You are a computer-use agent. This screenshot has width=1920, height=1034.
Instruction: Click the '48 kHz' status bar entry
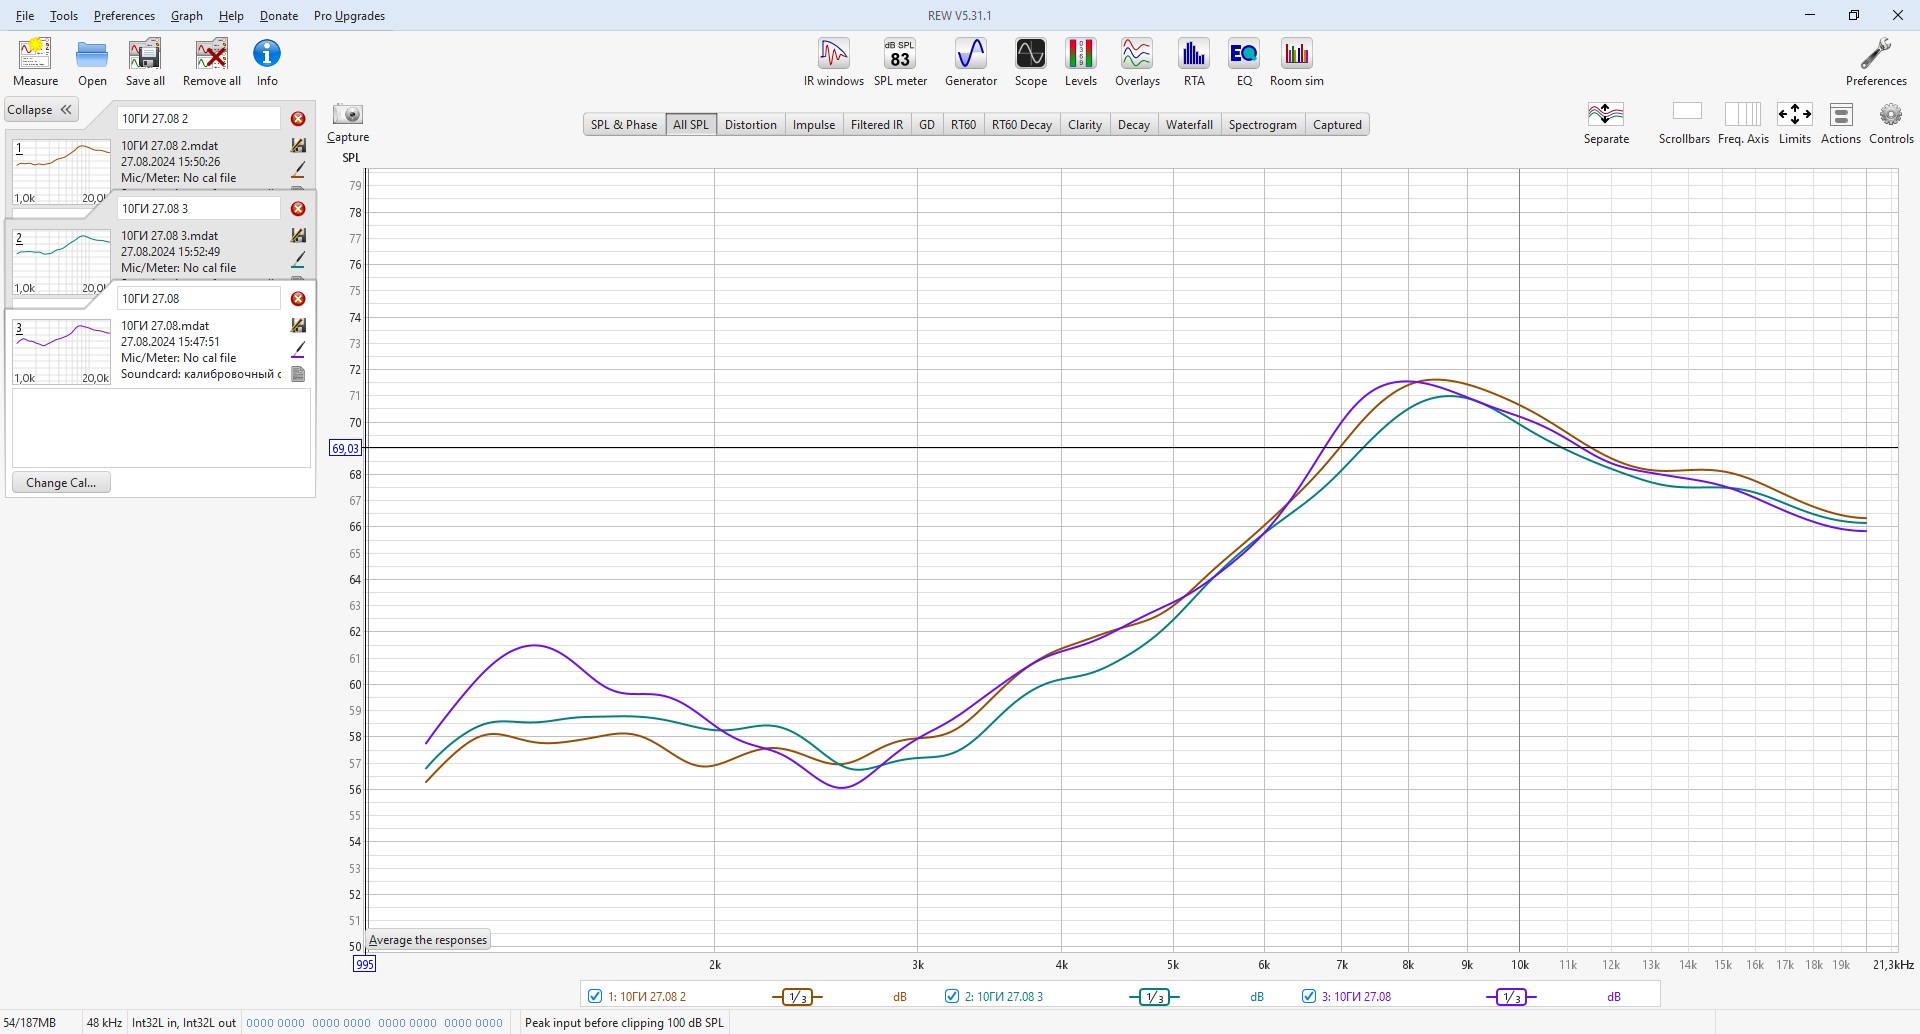[x=104, y=1023]
